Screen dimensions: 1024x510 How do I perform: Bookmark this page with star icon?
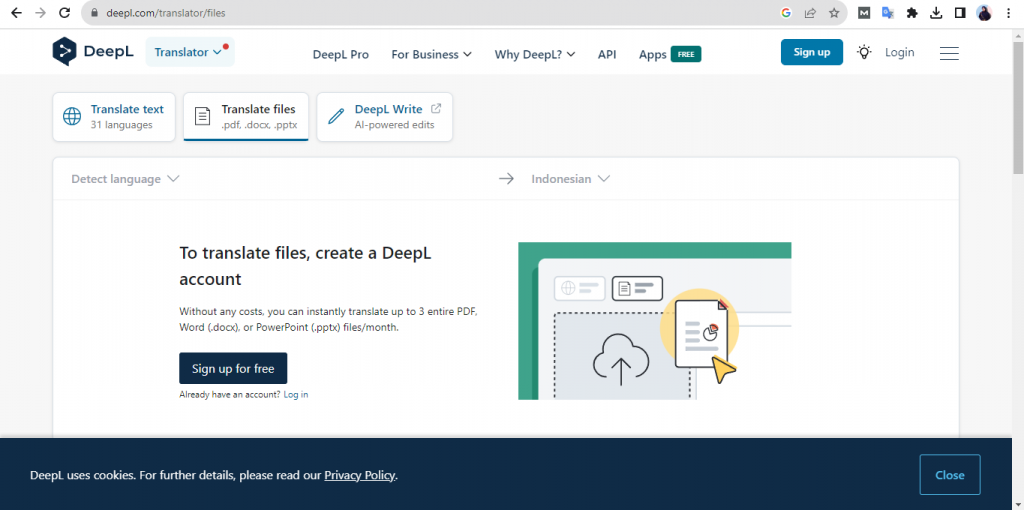click(834, 12)
